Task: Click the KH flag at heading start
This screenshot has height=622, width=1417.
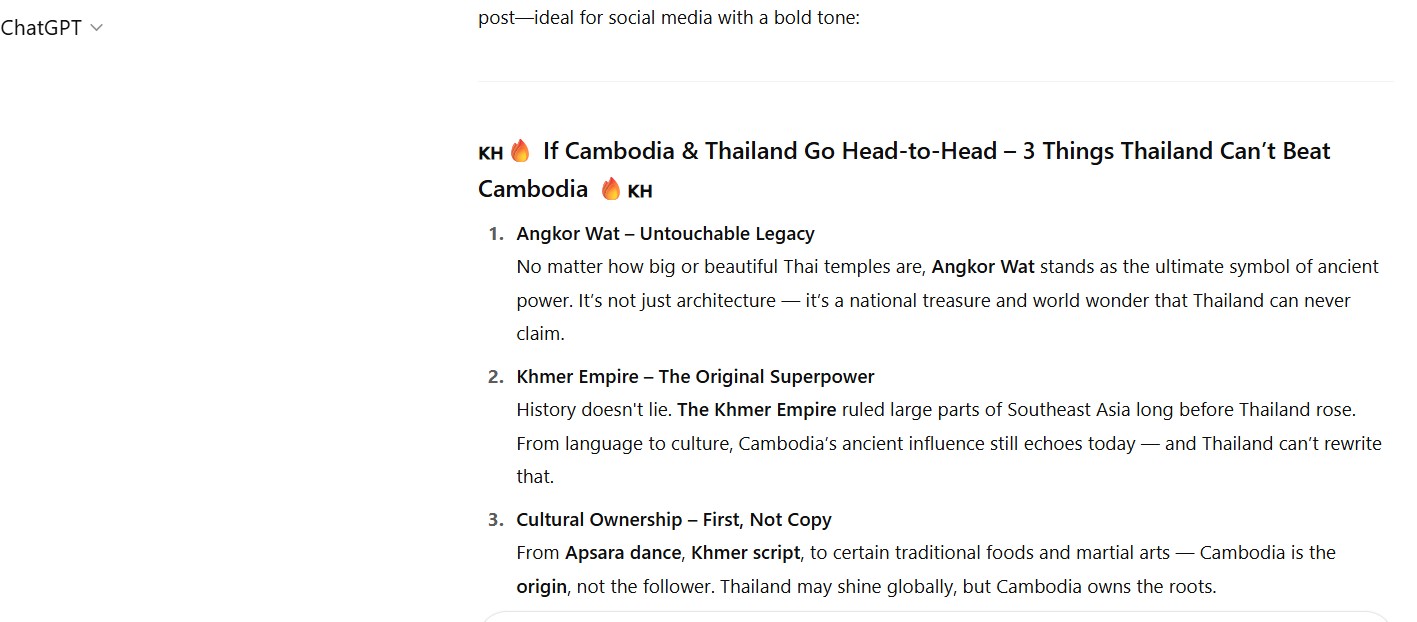Action: pyautogui.click(x=490, y=154)
